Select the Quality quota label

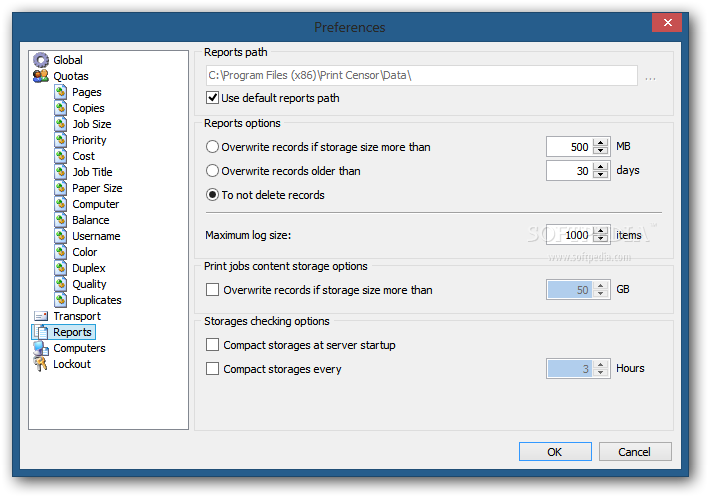[x=90, y=284]
